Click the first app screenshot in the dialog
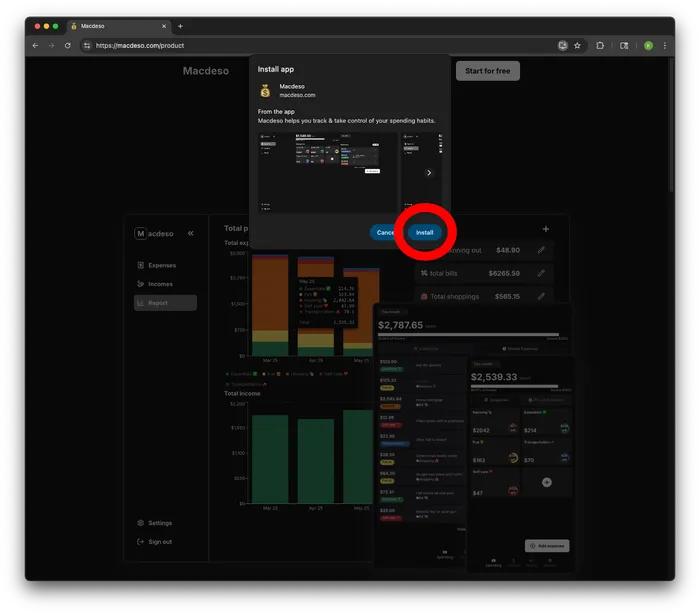This screenshot has width=700, height=614. (328, 172)
